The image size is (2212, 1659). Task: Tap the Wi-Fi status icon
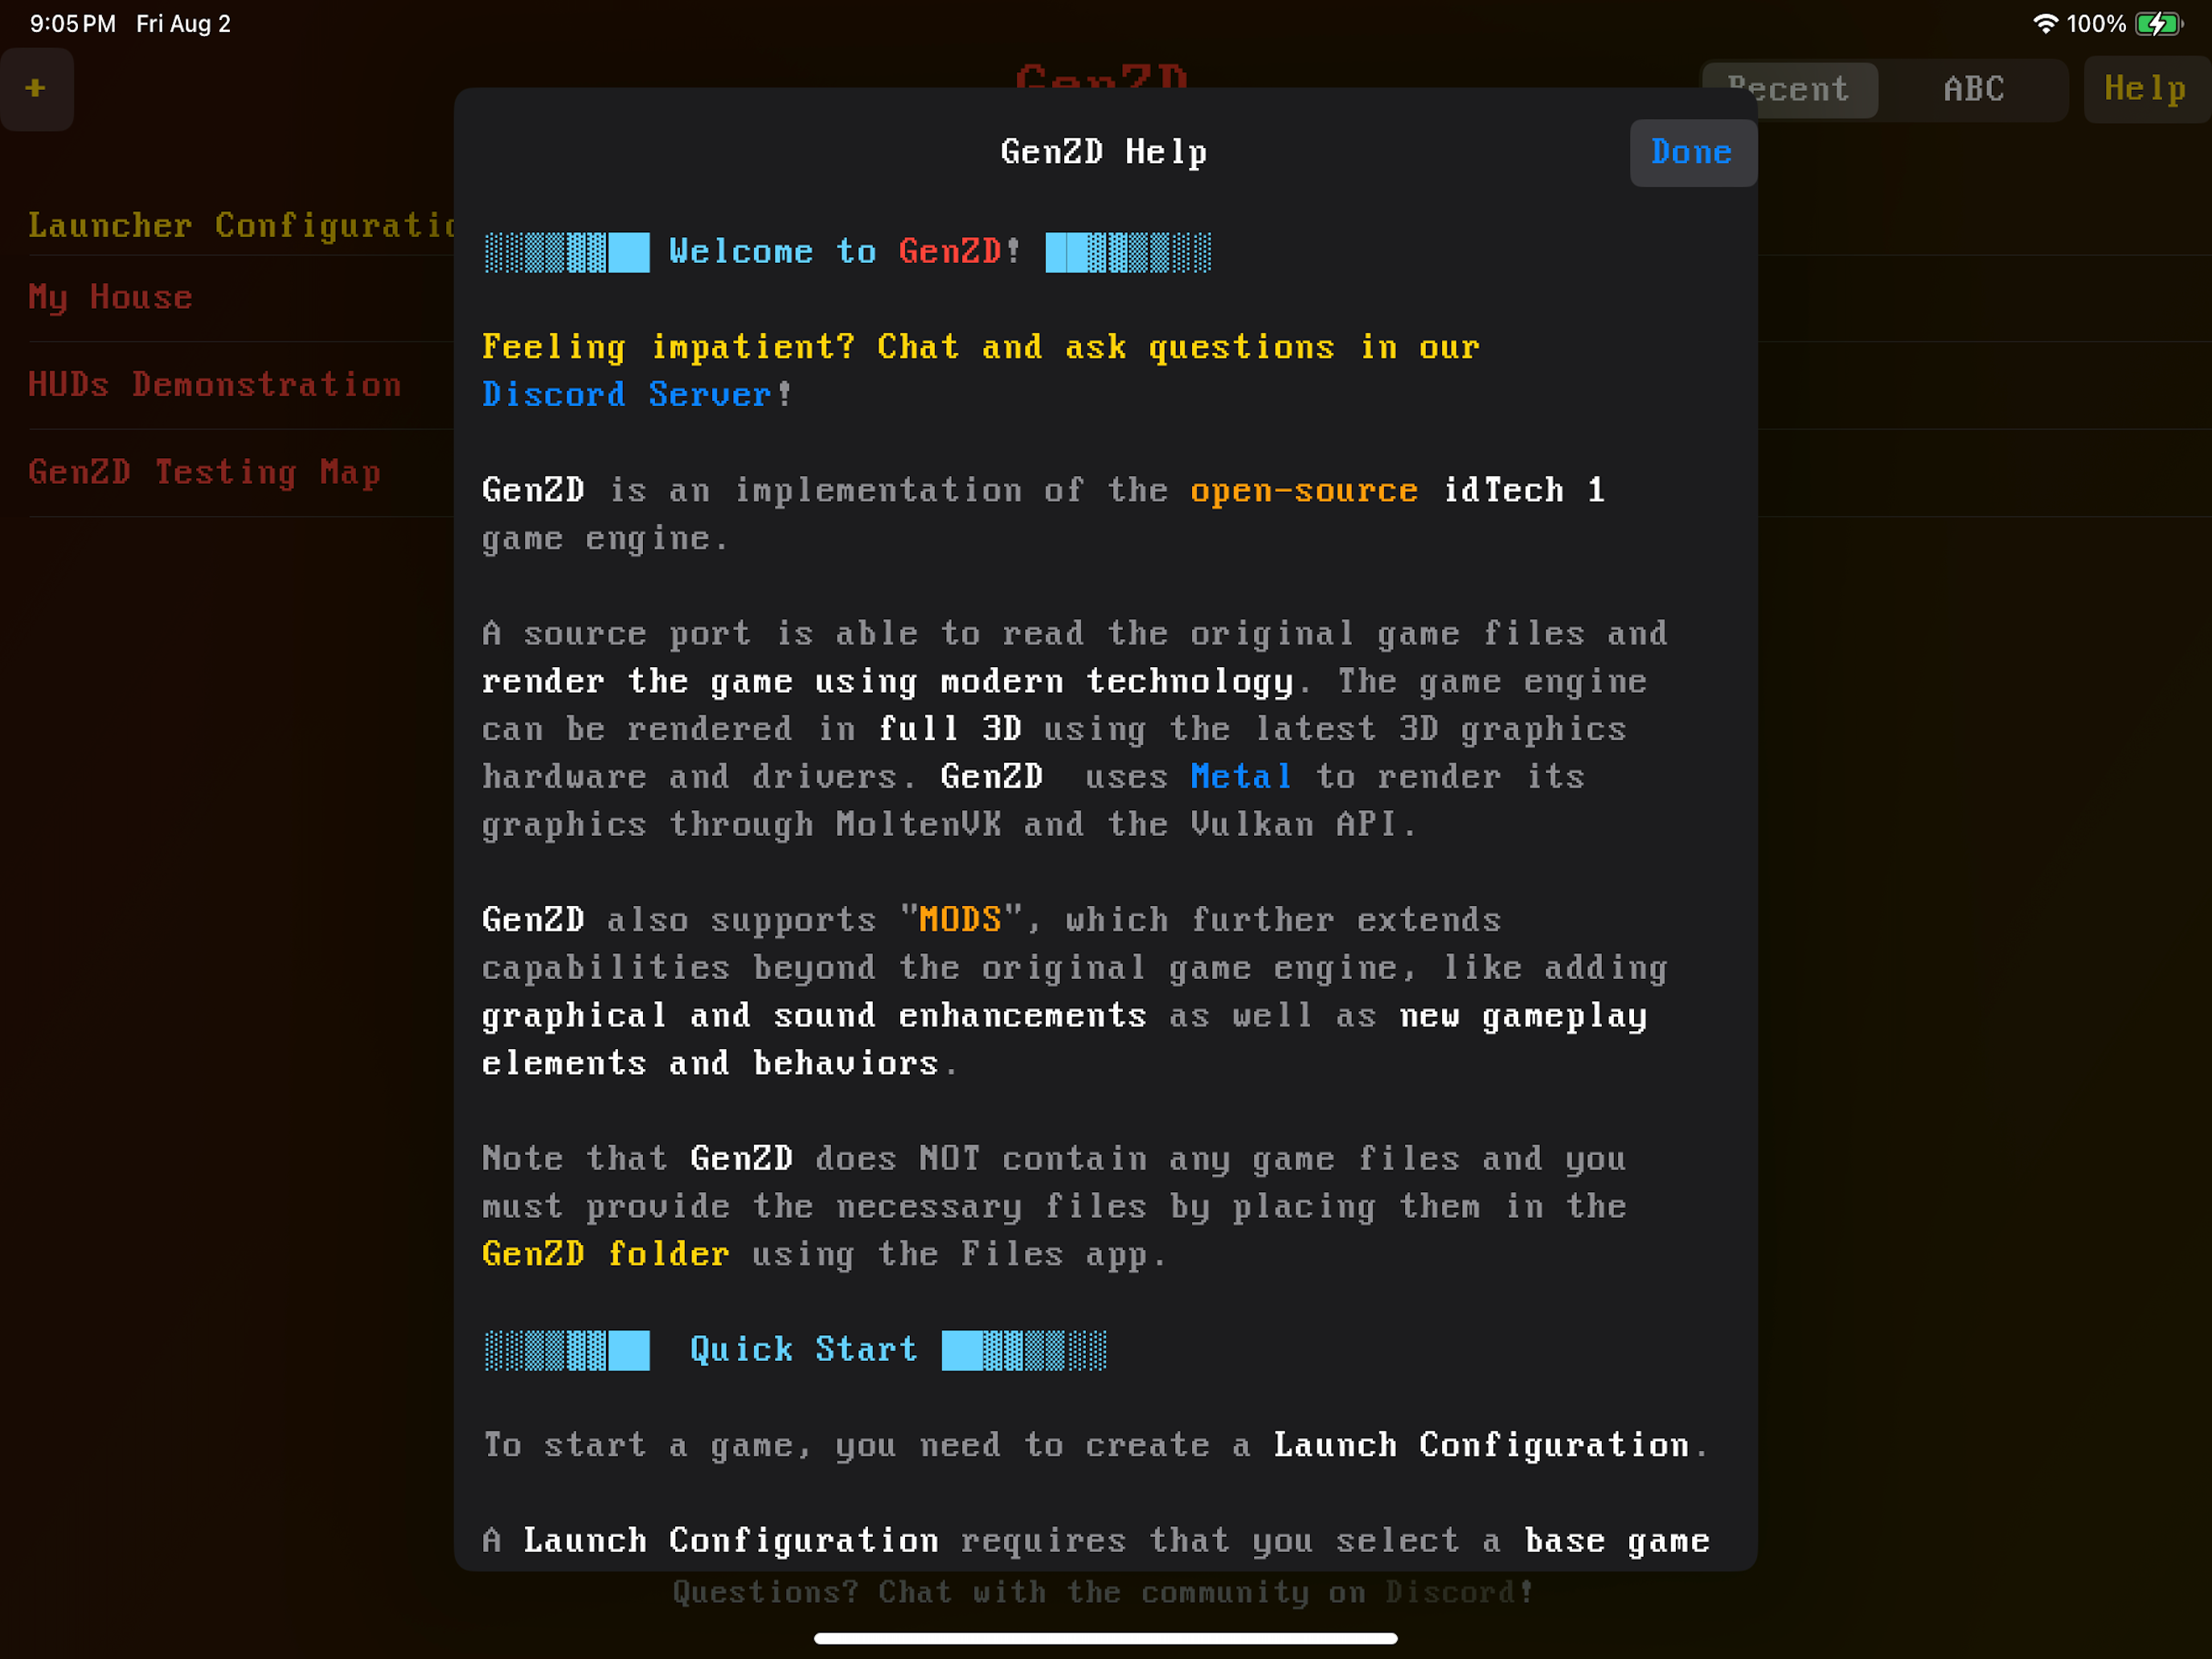[x=2045, y=24]
